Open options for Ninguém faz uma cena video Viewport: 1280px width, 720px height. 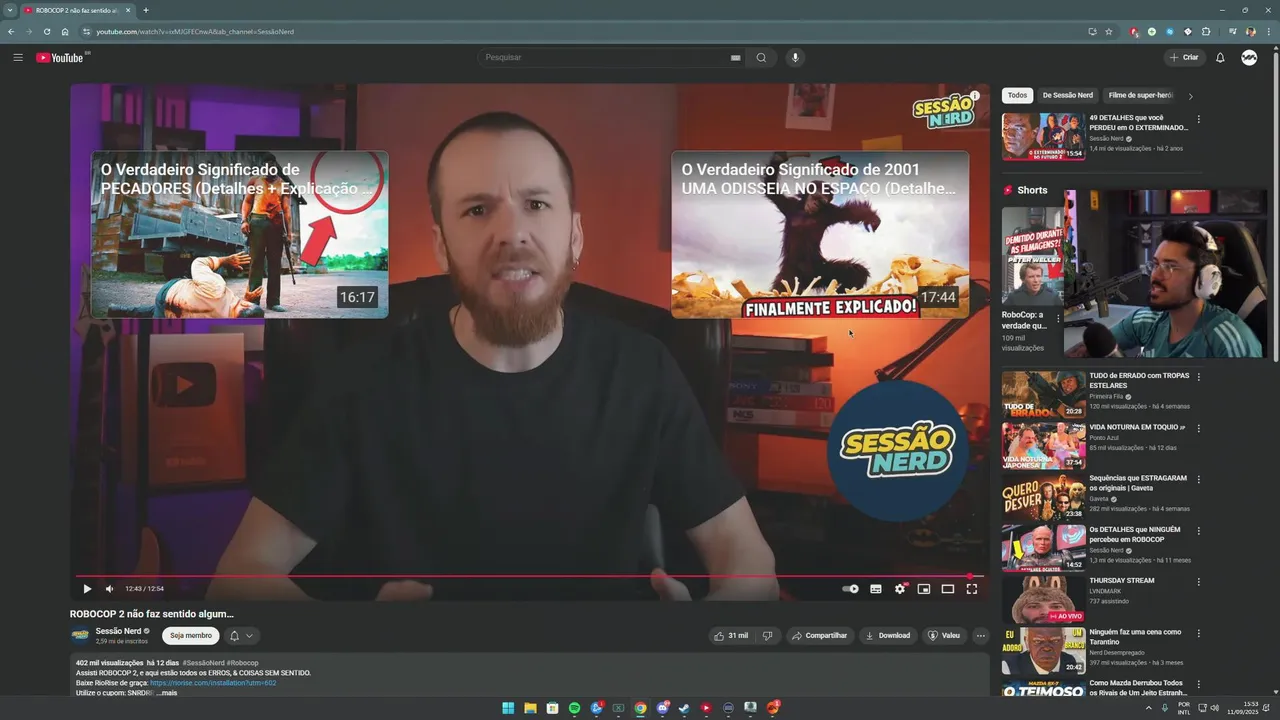[x=1198, y=633]
